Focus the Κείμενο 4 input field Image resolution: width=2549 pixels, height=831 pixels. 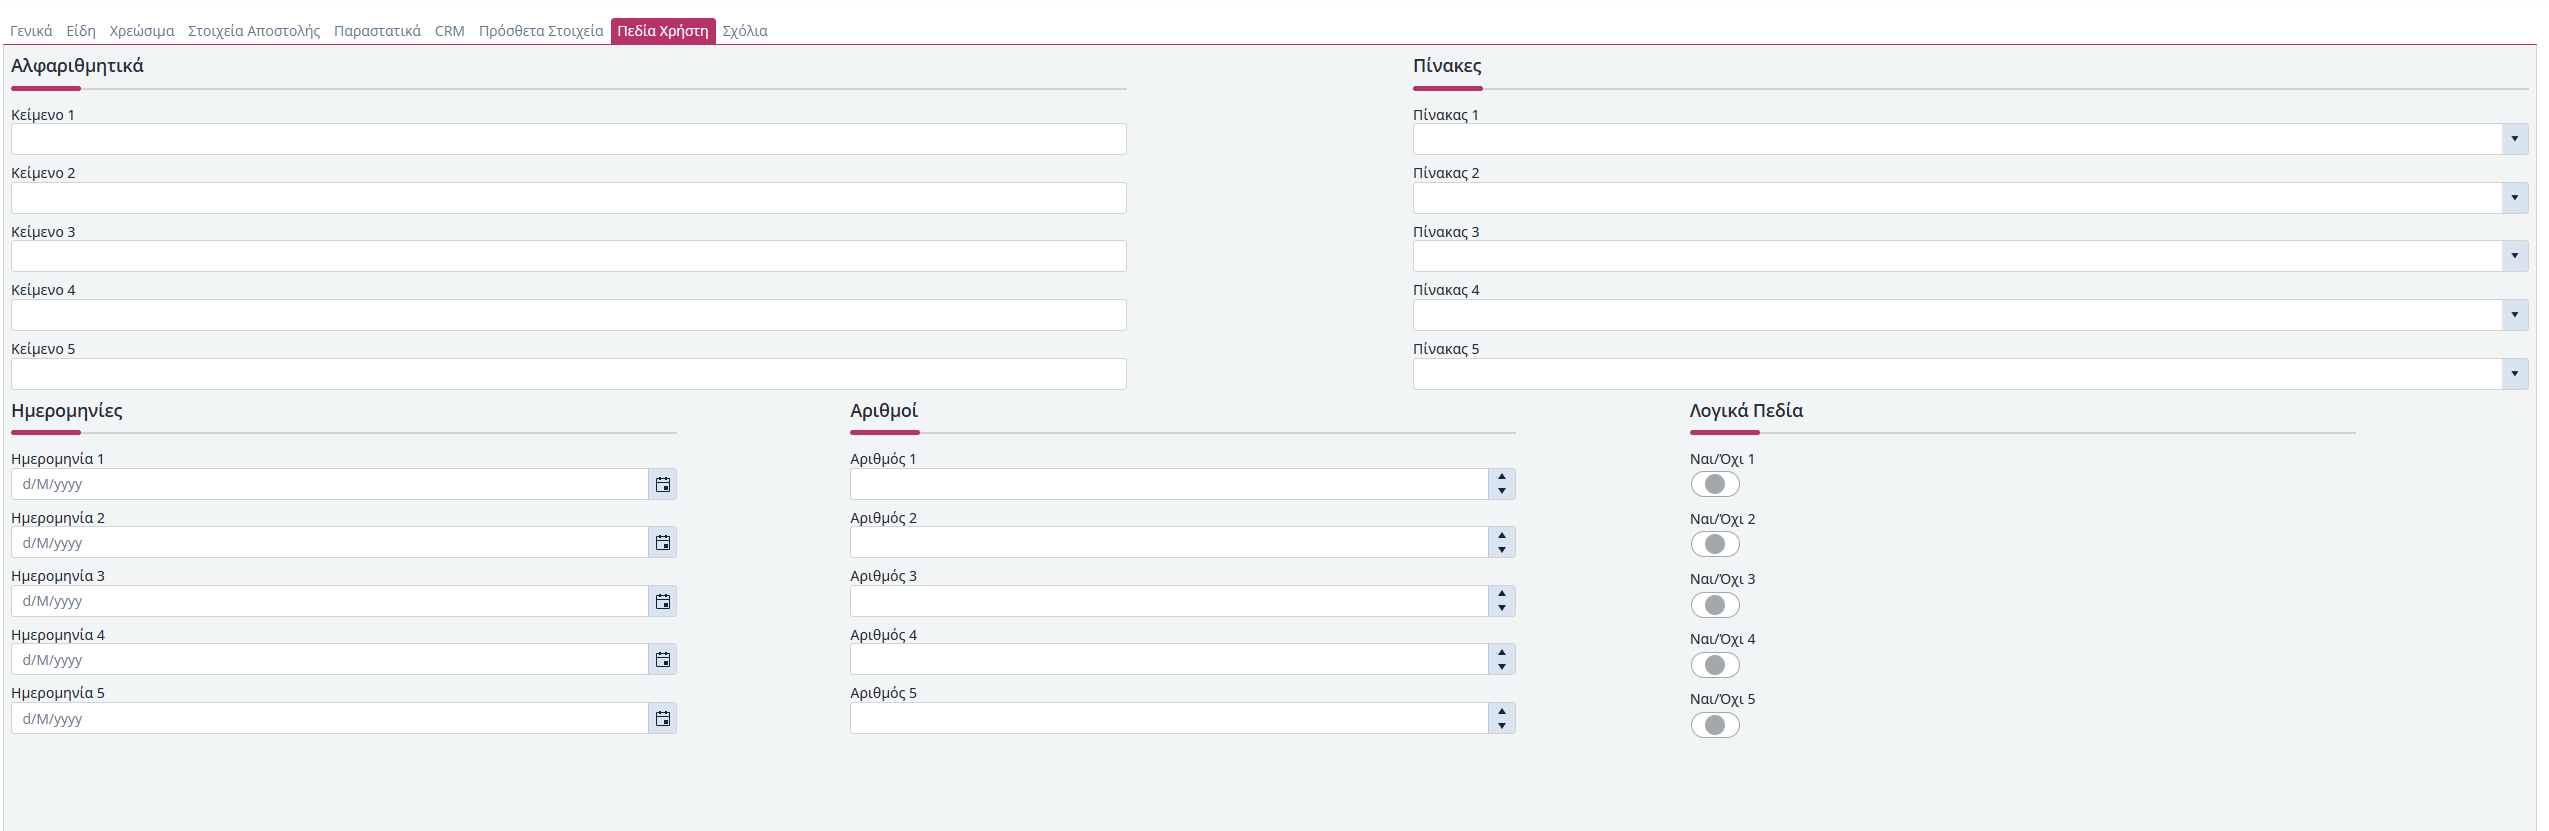[x=568, y=315]
